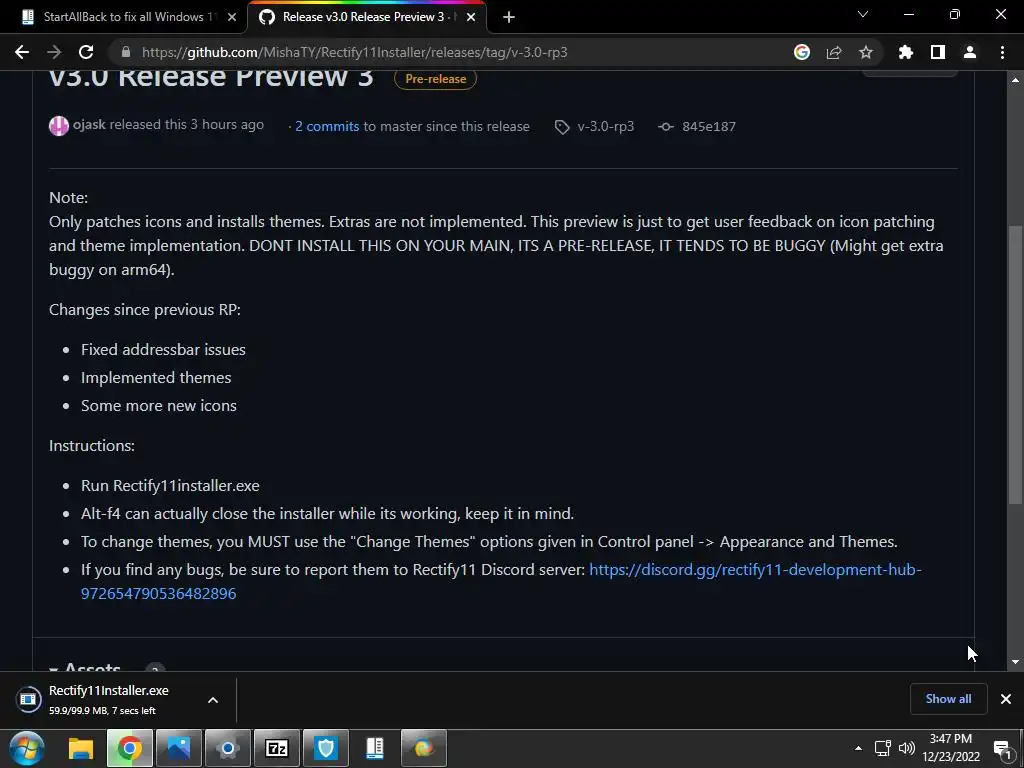This screenshot has height=768, width=1024.
Task: Click the Chrome taskbar icon
Action: click(x=129, y=748)
